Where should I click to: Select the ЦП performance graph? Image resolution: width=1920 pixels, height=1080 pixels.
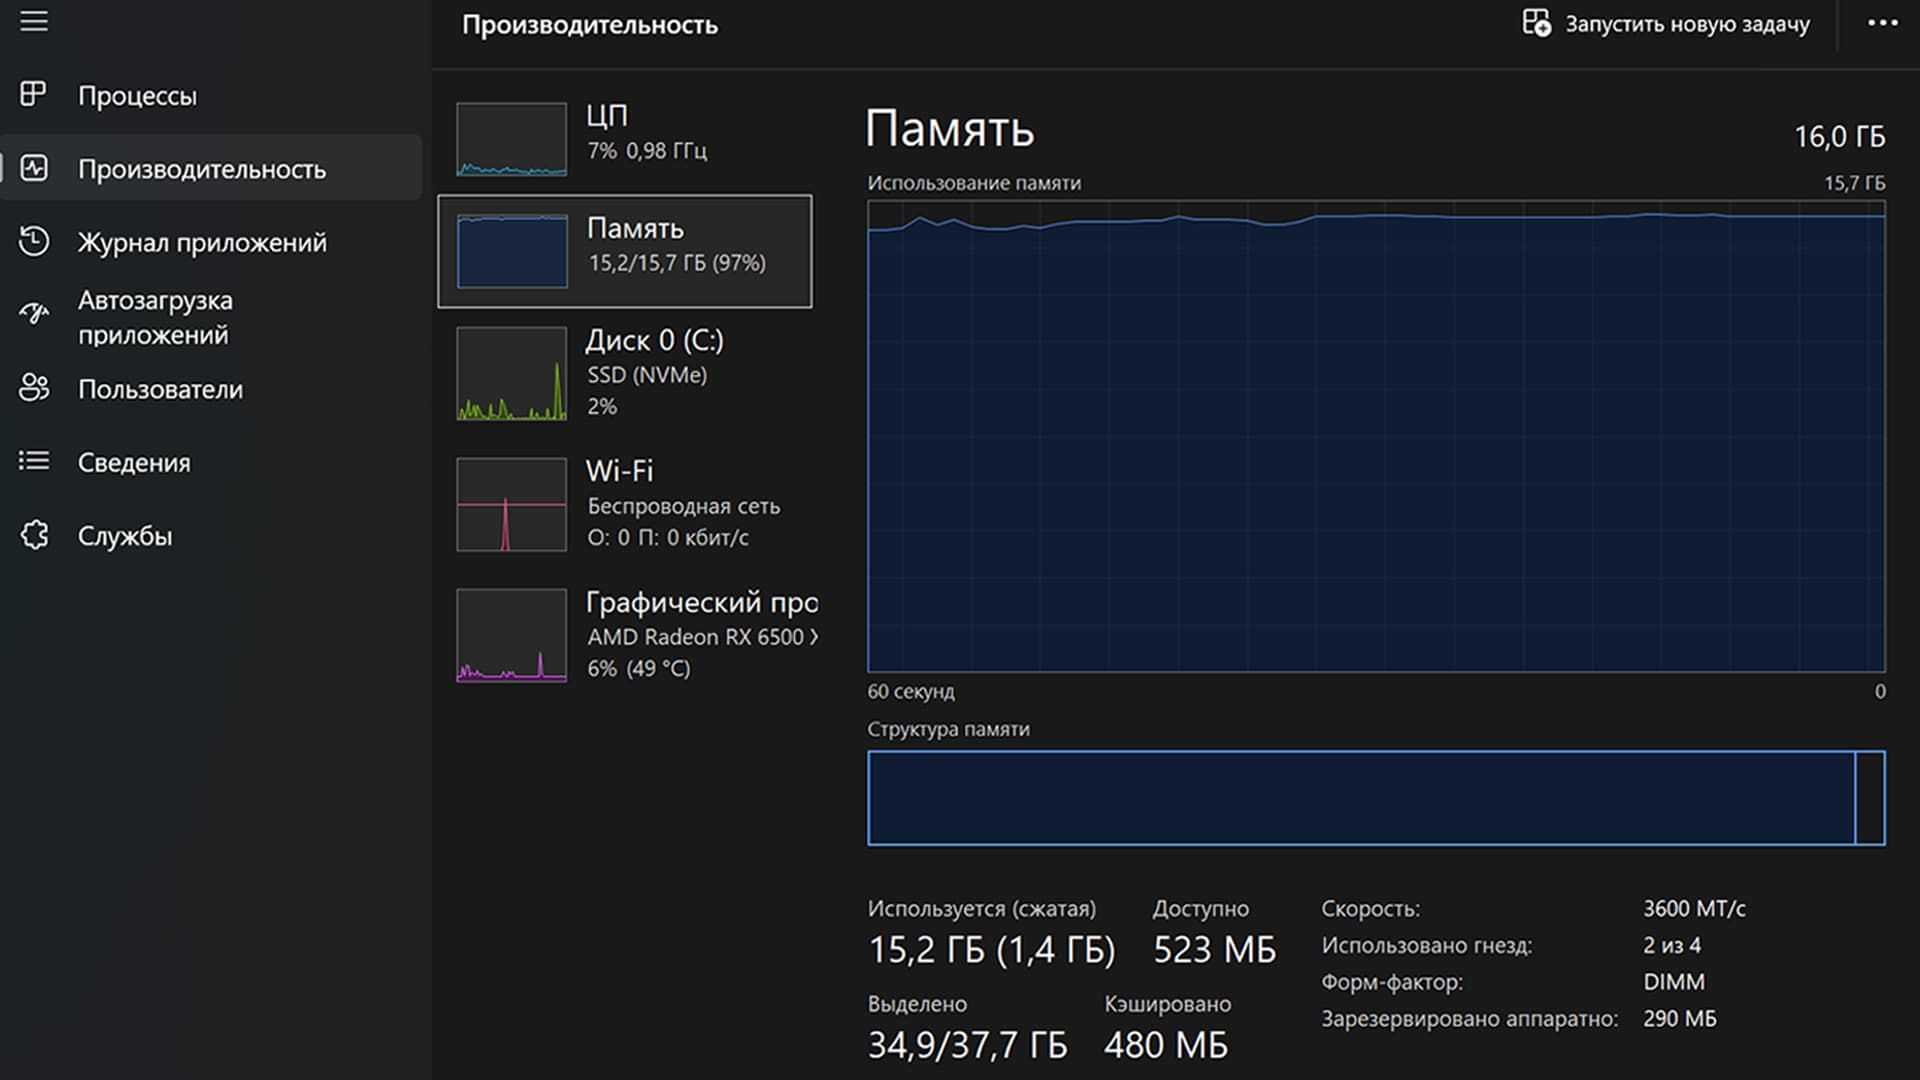pos(625,138)
